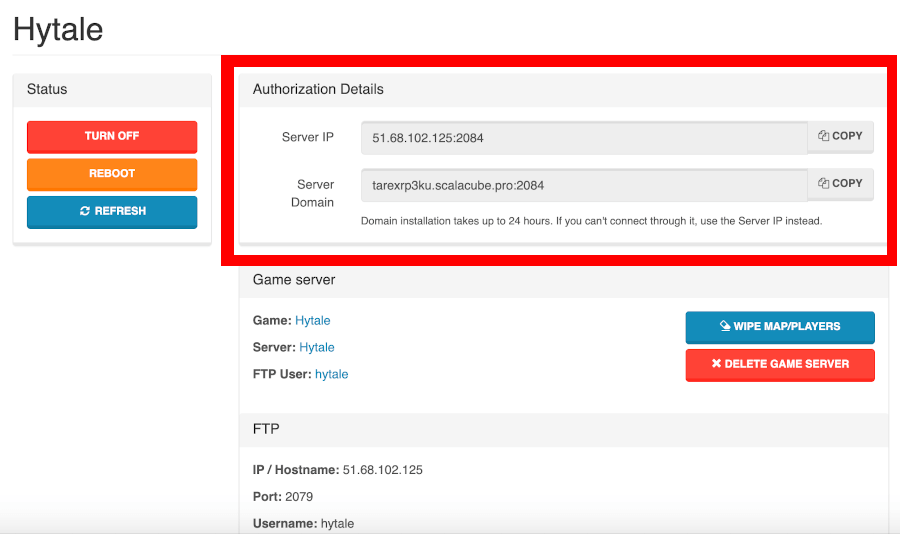The image size is (900, 534).
Task: Click the X icon on the DELETE GAME SERVER button
Action: click(716, 363)
